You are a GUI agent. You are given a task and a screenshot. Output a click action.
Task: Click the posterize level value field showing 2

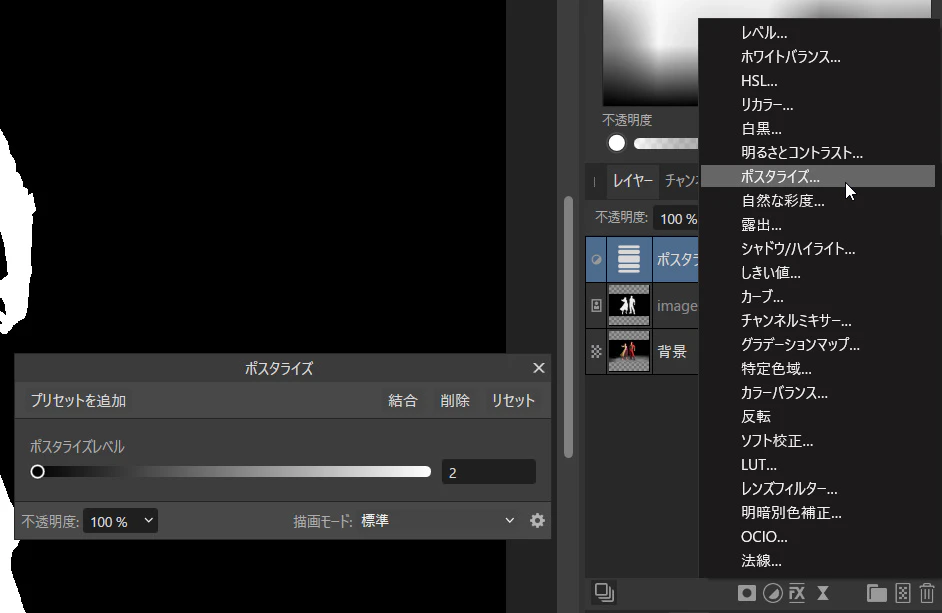click(x=488, y=472)
